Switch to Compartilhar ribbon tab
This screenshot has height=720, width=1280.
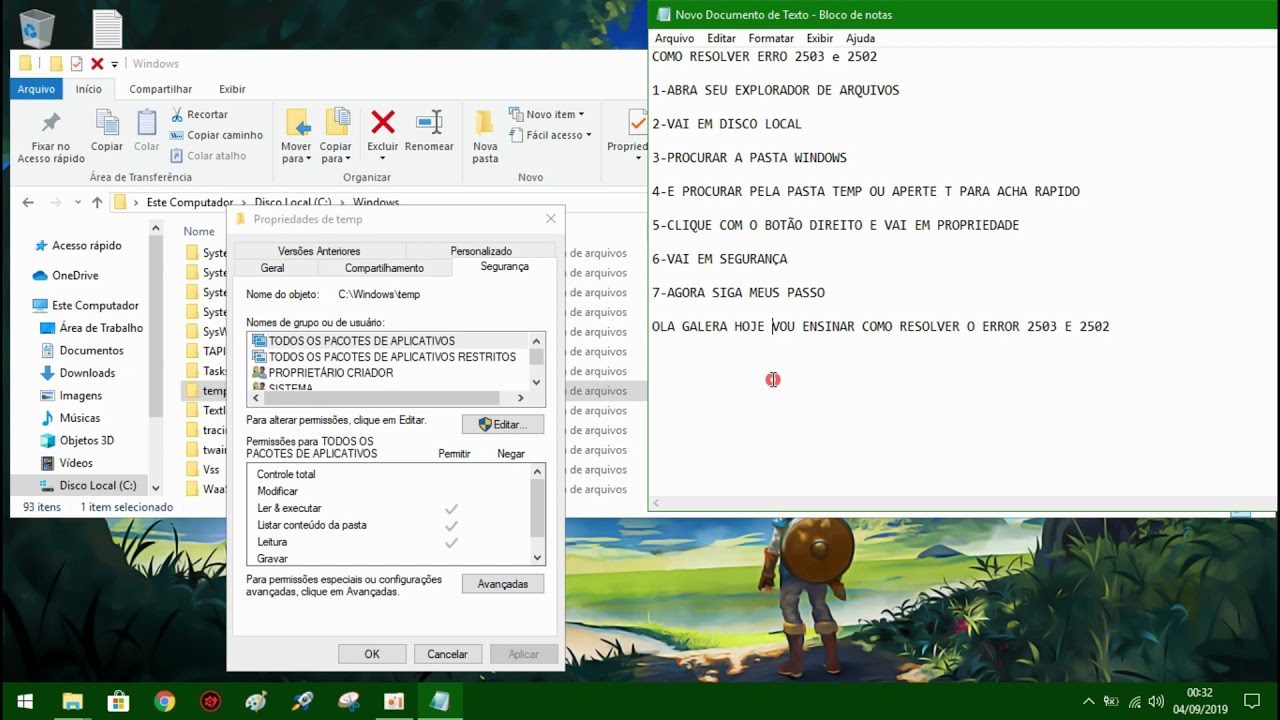[160, 89]
